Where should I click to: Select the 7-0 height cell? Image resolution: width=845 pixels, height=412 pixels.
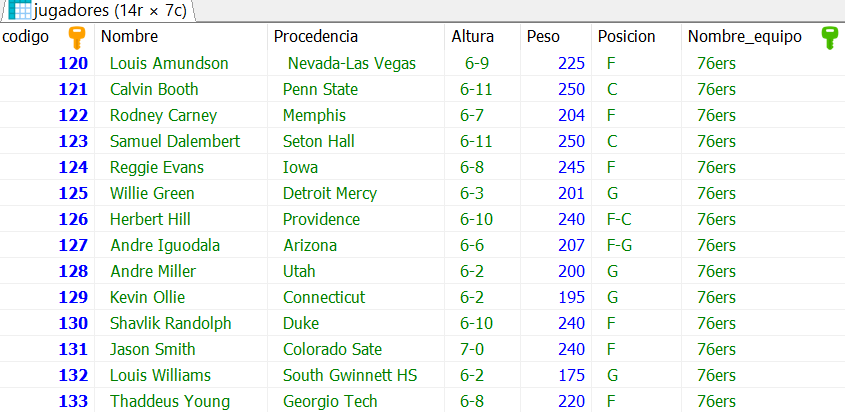482,350
